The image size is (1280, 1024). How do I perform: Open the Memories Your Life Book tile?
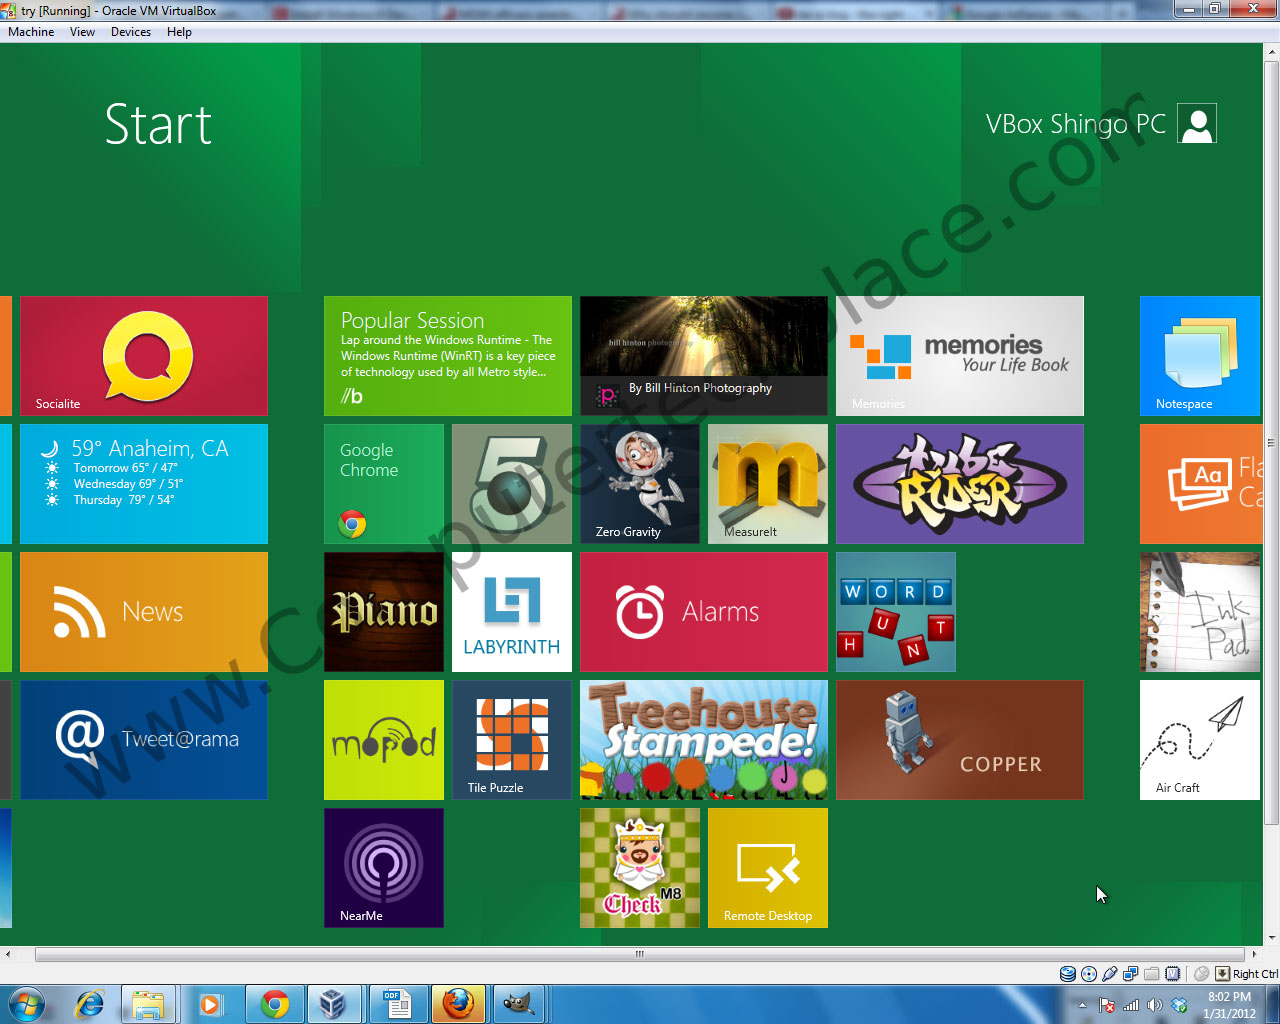point(960,356)
